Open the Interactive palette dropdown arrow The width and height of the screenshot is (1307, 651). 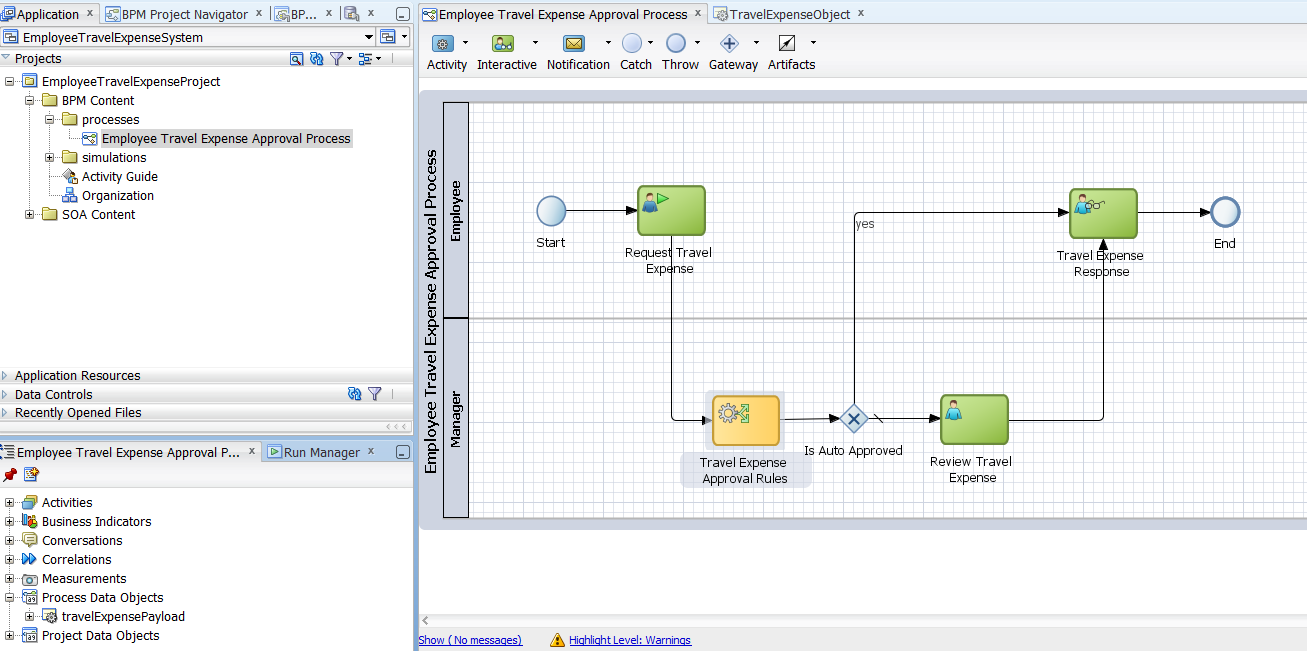tap(535, 43)
